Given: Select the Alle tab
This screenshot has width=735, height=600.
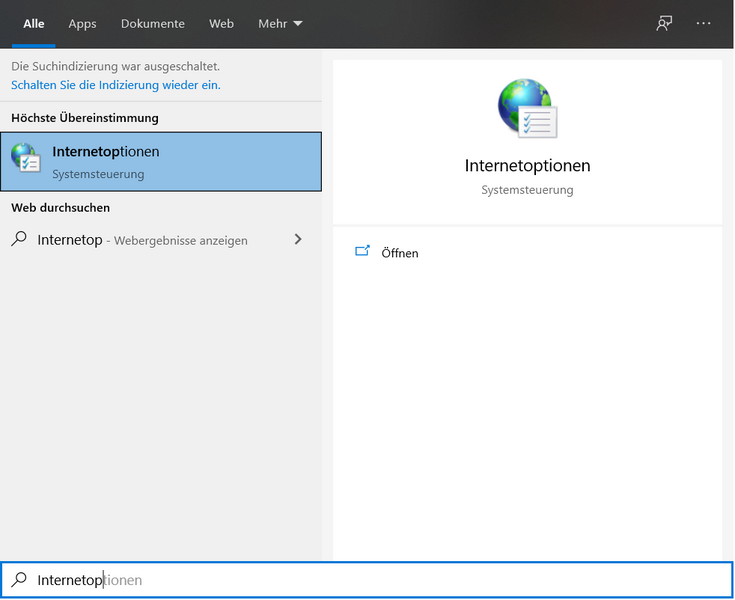Looking at the screenshot, I should click(x=34, y=23).
